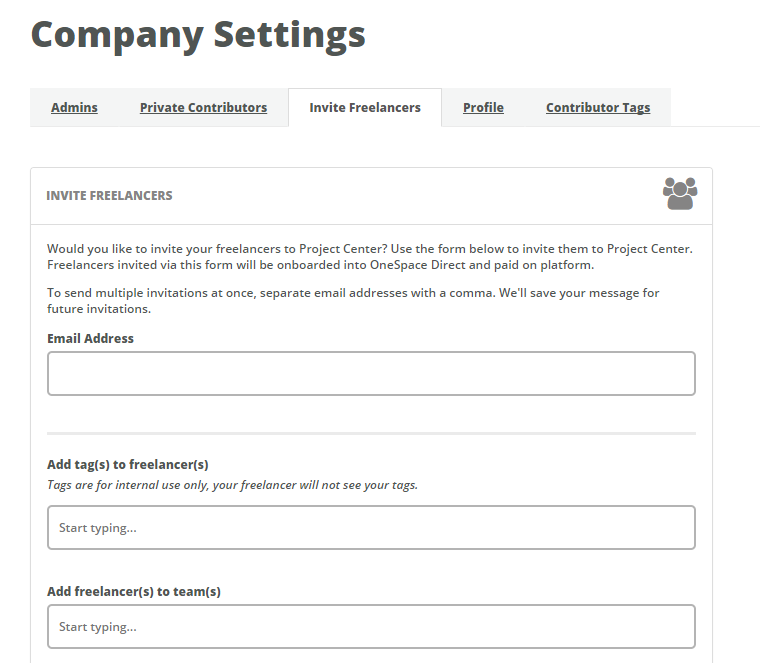Image resolution: width=760 pixels, height=663 pixels.
Task: Open the Admins tab
Action: pyautogui.click(x=74, y=108)
